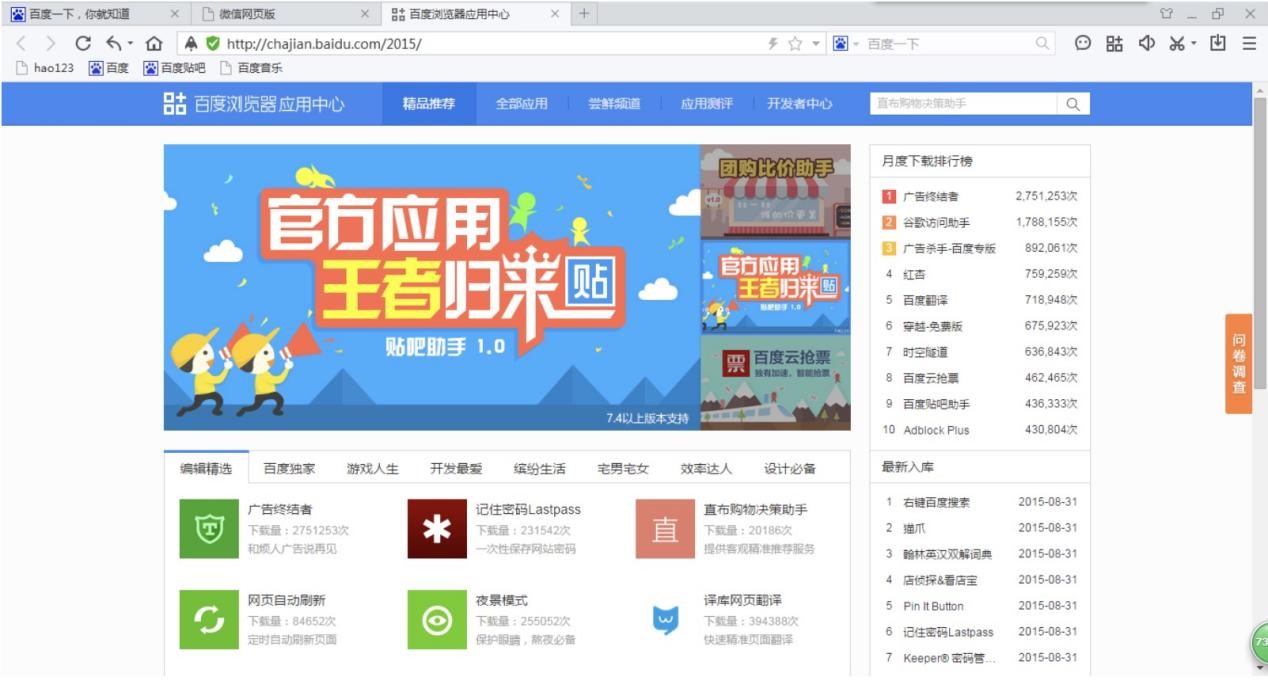Click the lightning speed mode icon
The image size is (1268, 692).
tap(772, 44)
